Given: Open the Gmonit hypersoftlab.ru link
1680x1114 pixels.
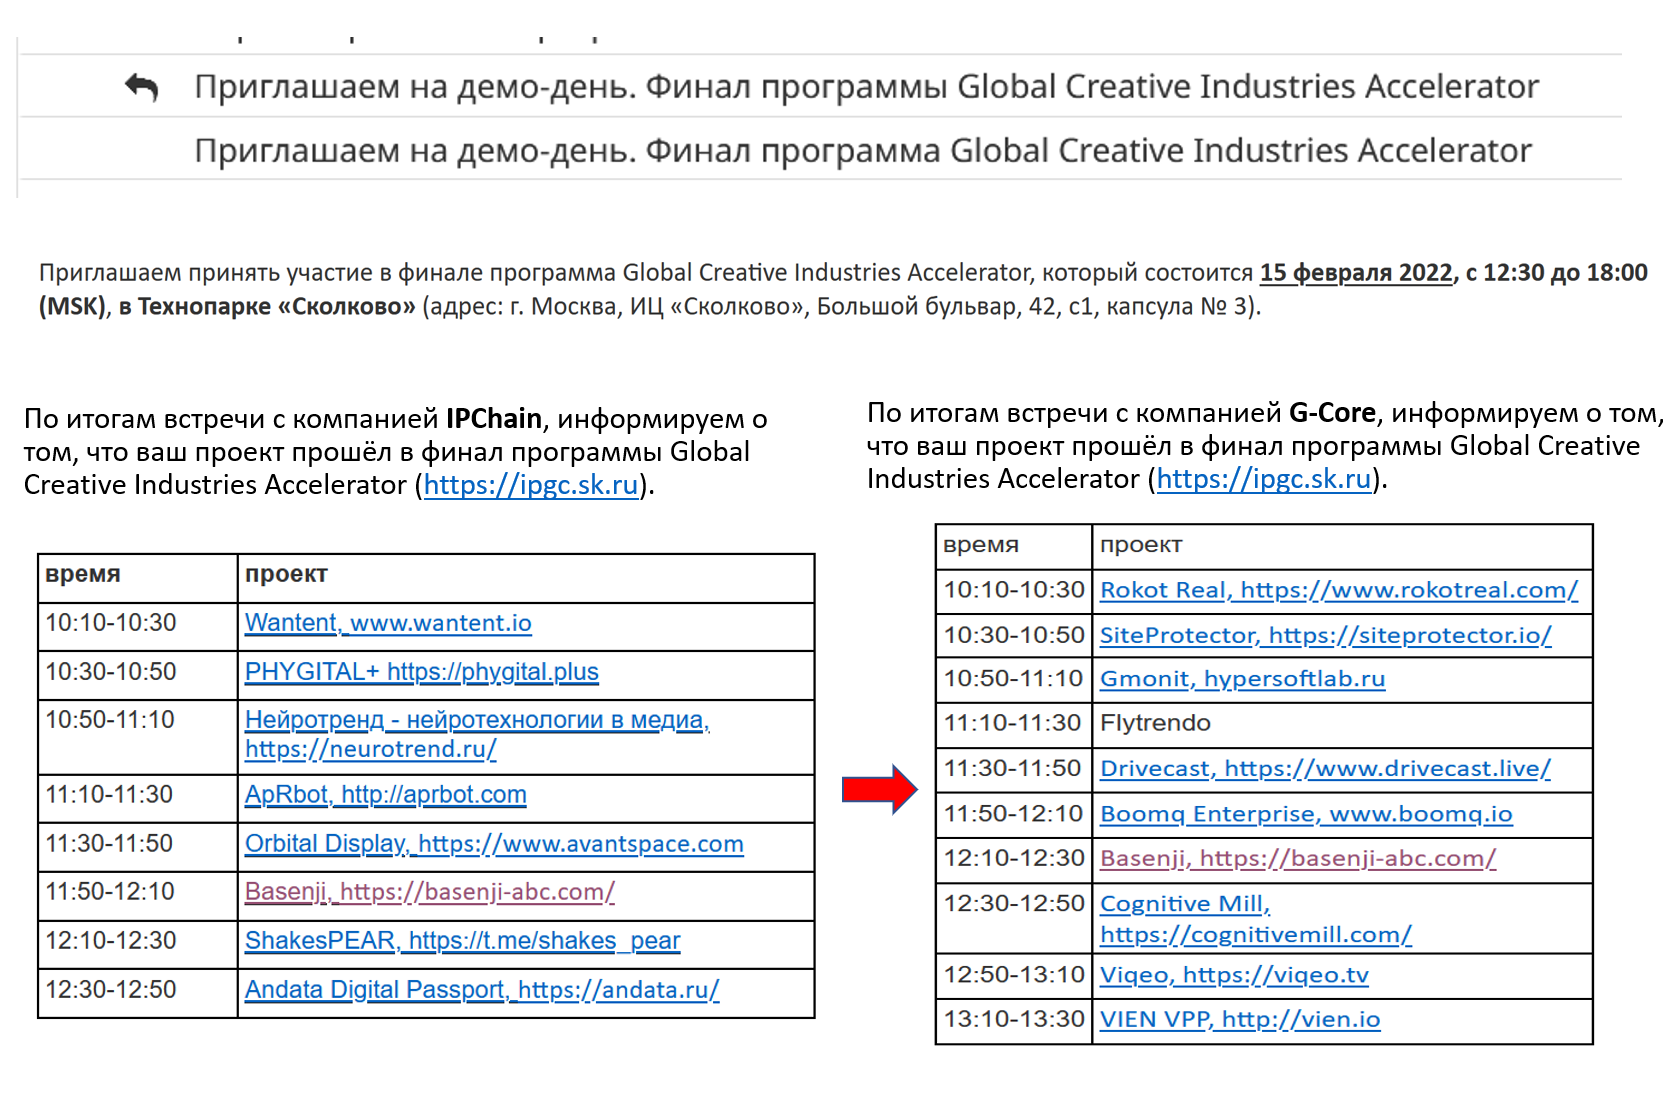Looking at the screenshot, I should click(1243, 679).
